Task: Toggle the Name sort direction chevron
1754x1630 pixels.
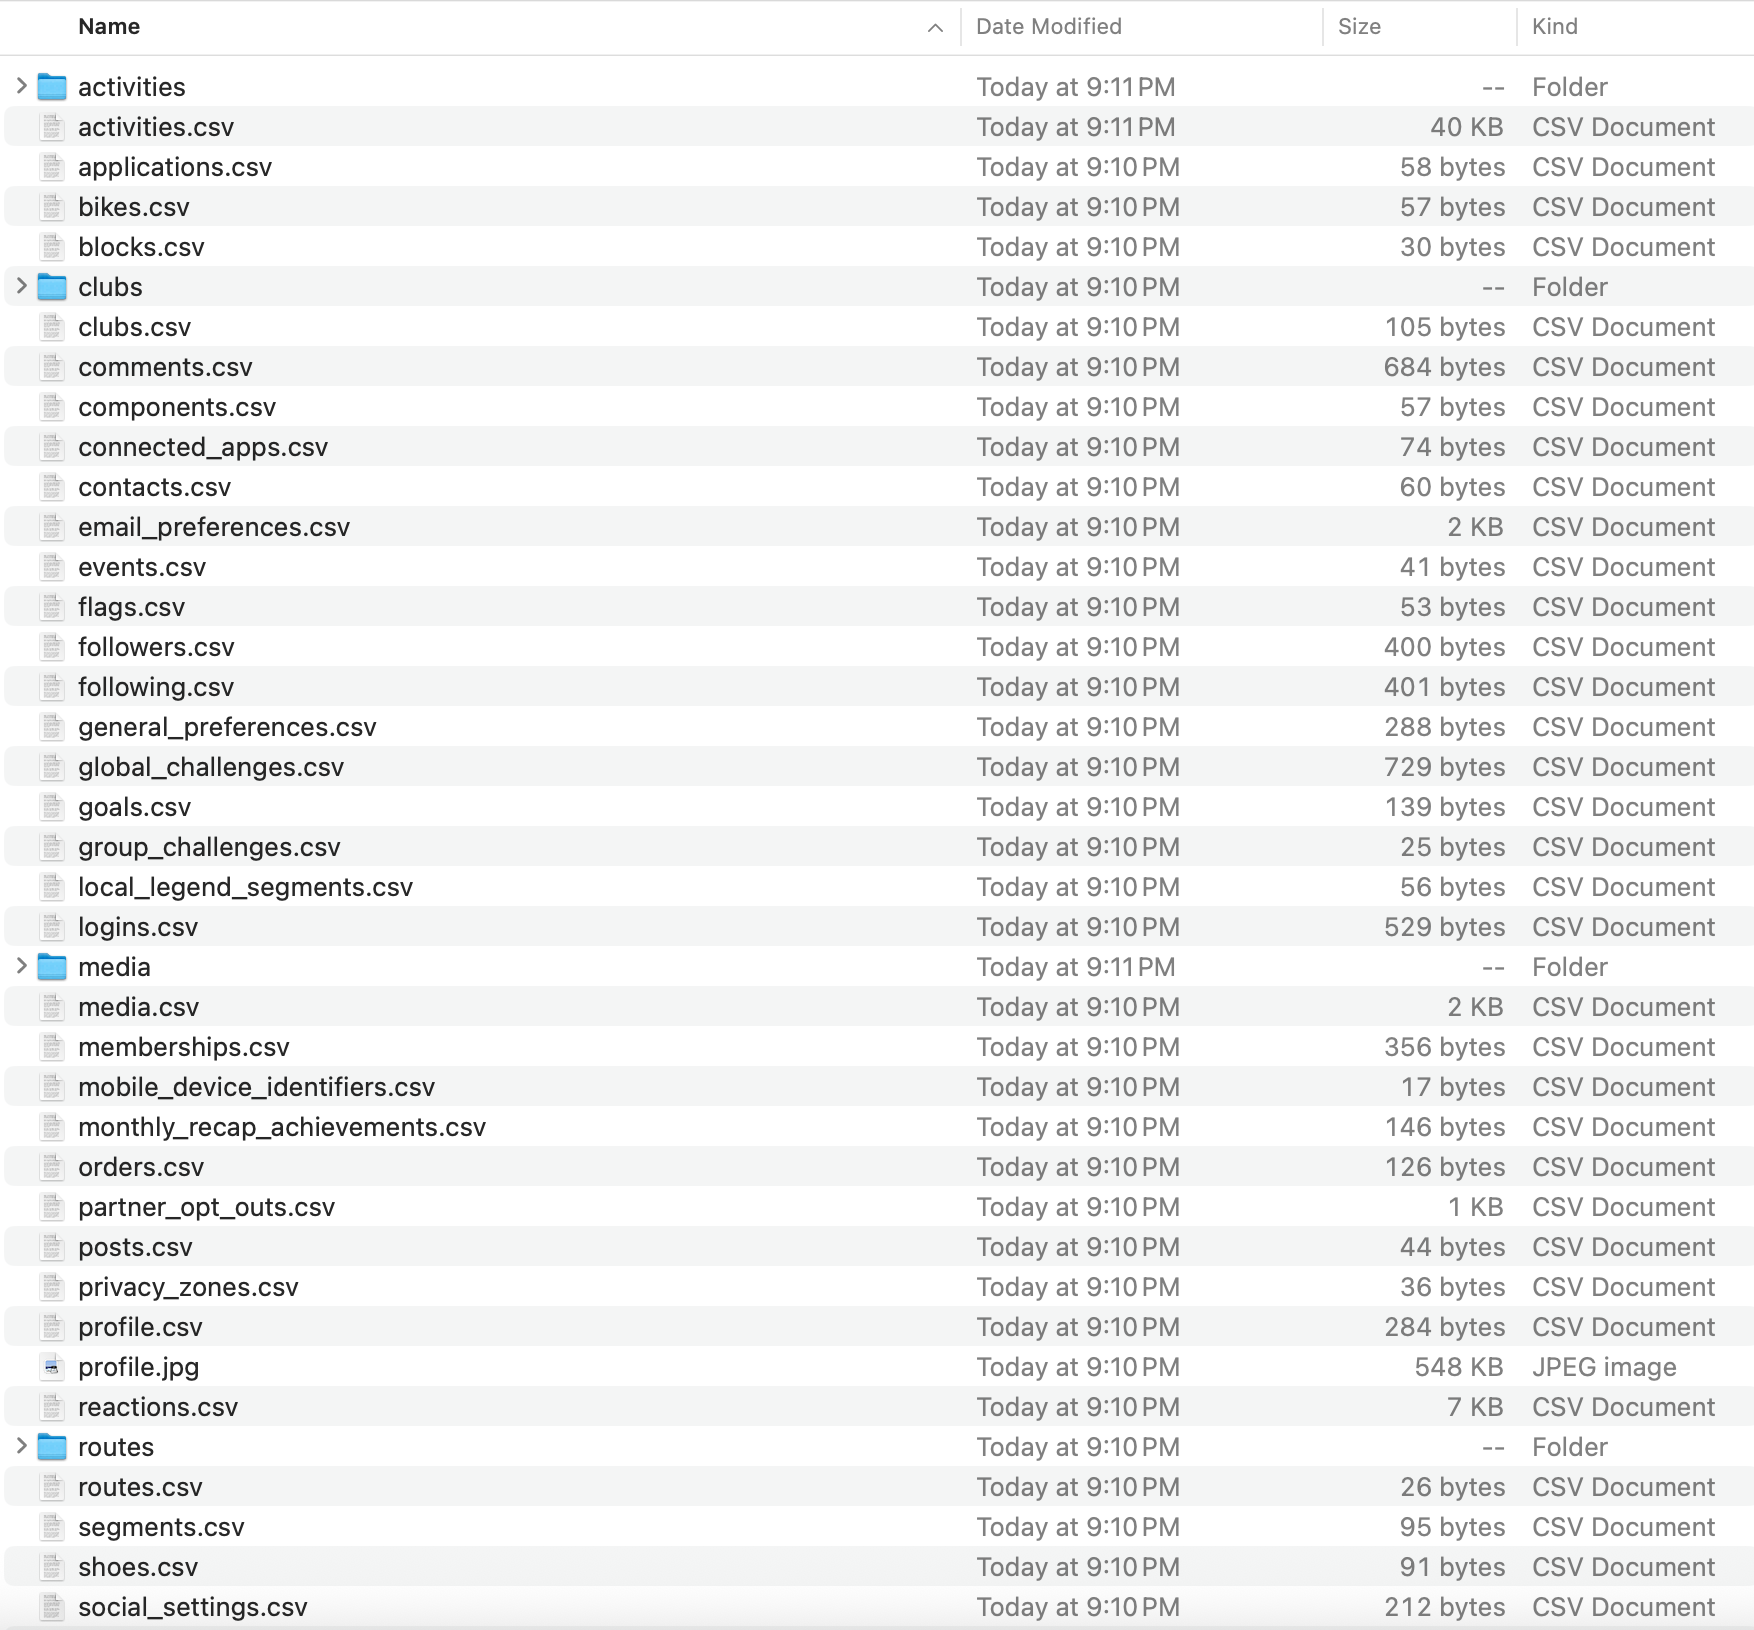Action: [x=935, y=28]
